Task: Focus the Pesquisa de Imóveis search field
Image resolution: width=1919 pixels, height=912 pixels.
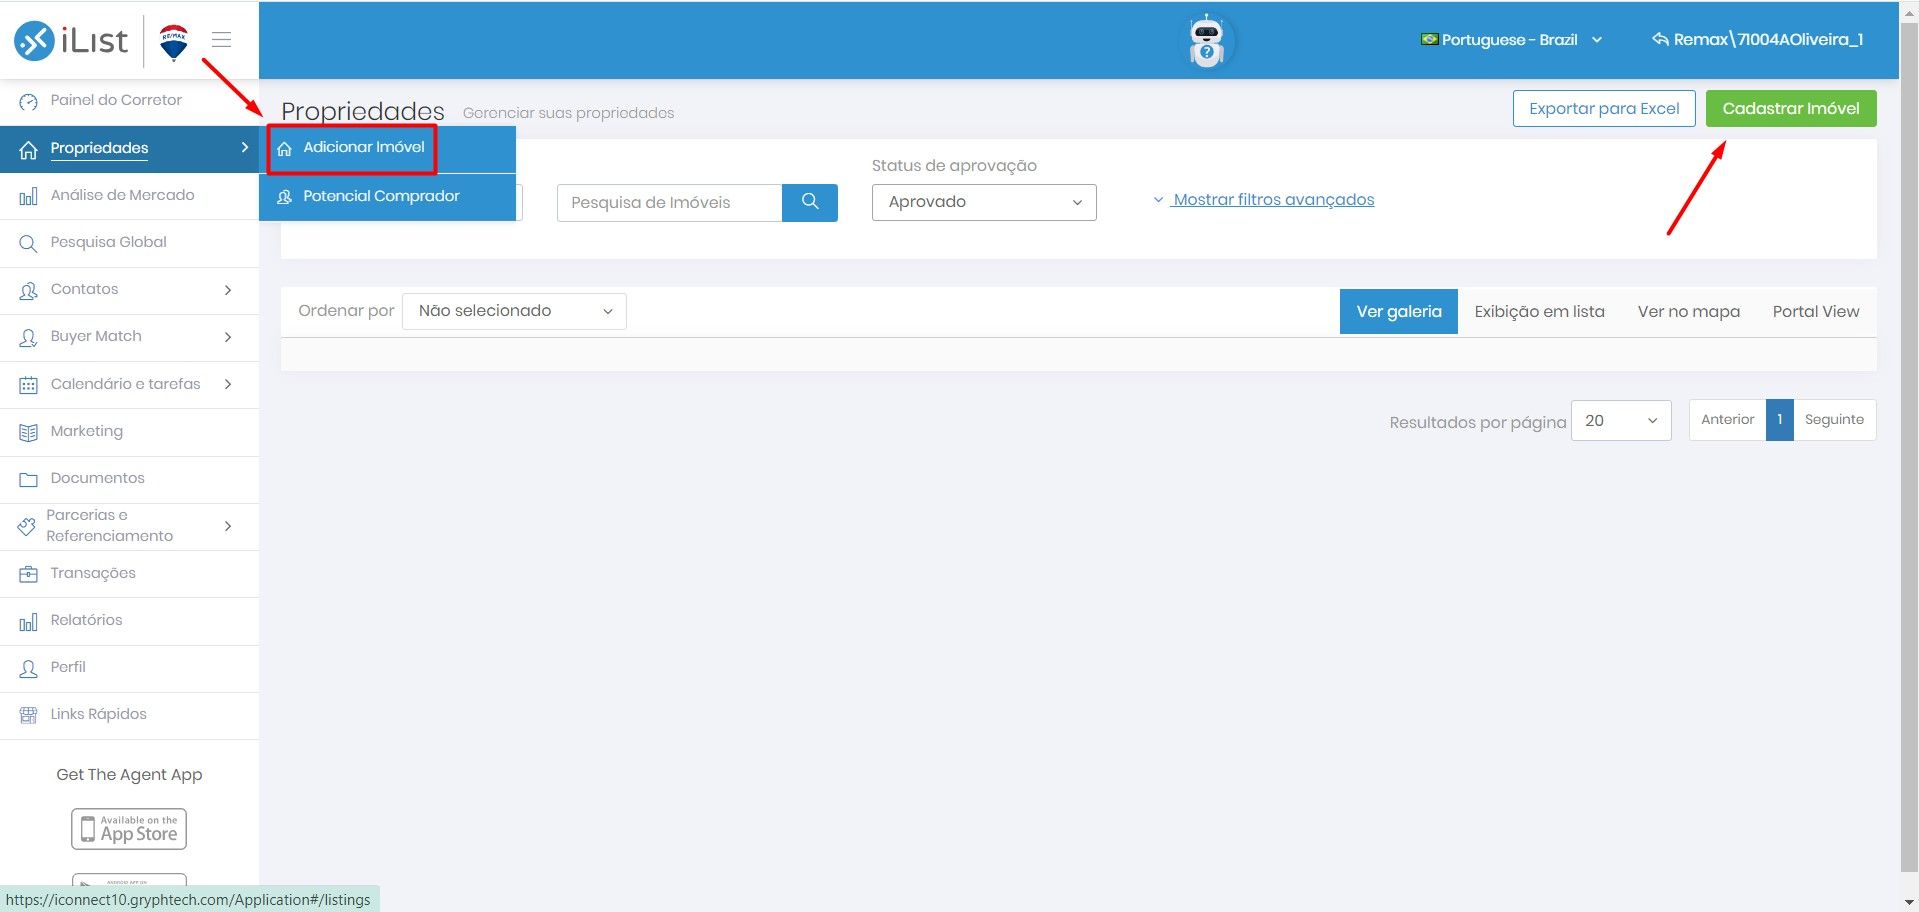Action: click(669, 202)
